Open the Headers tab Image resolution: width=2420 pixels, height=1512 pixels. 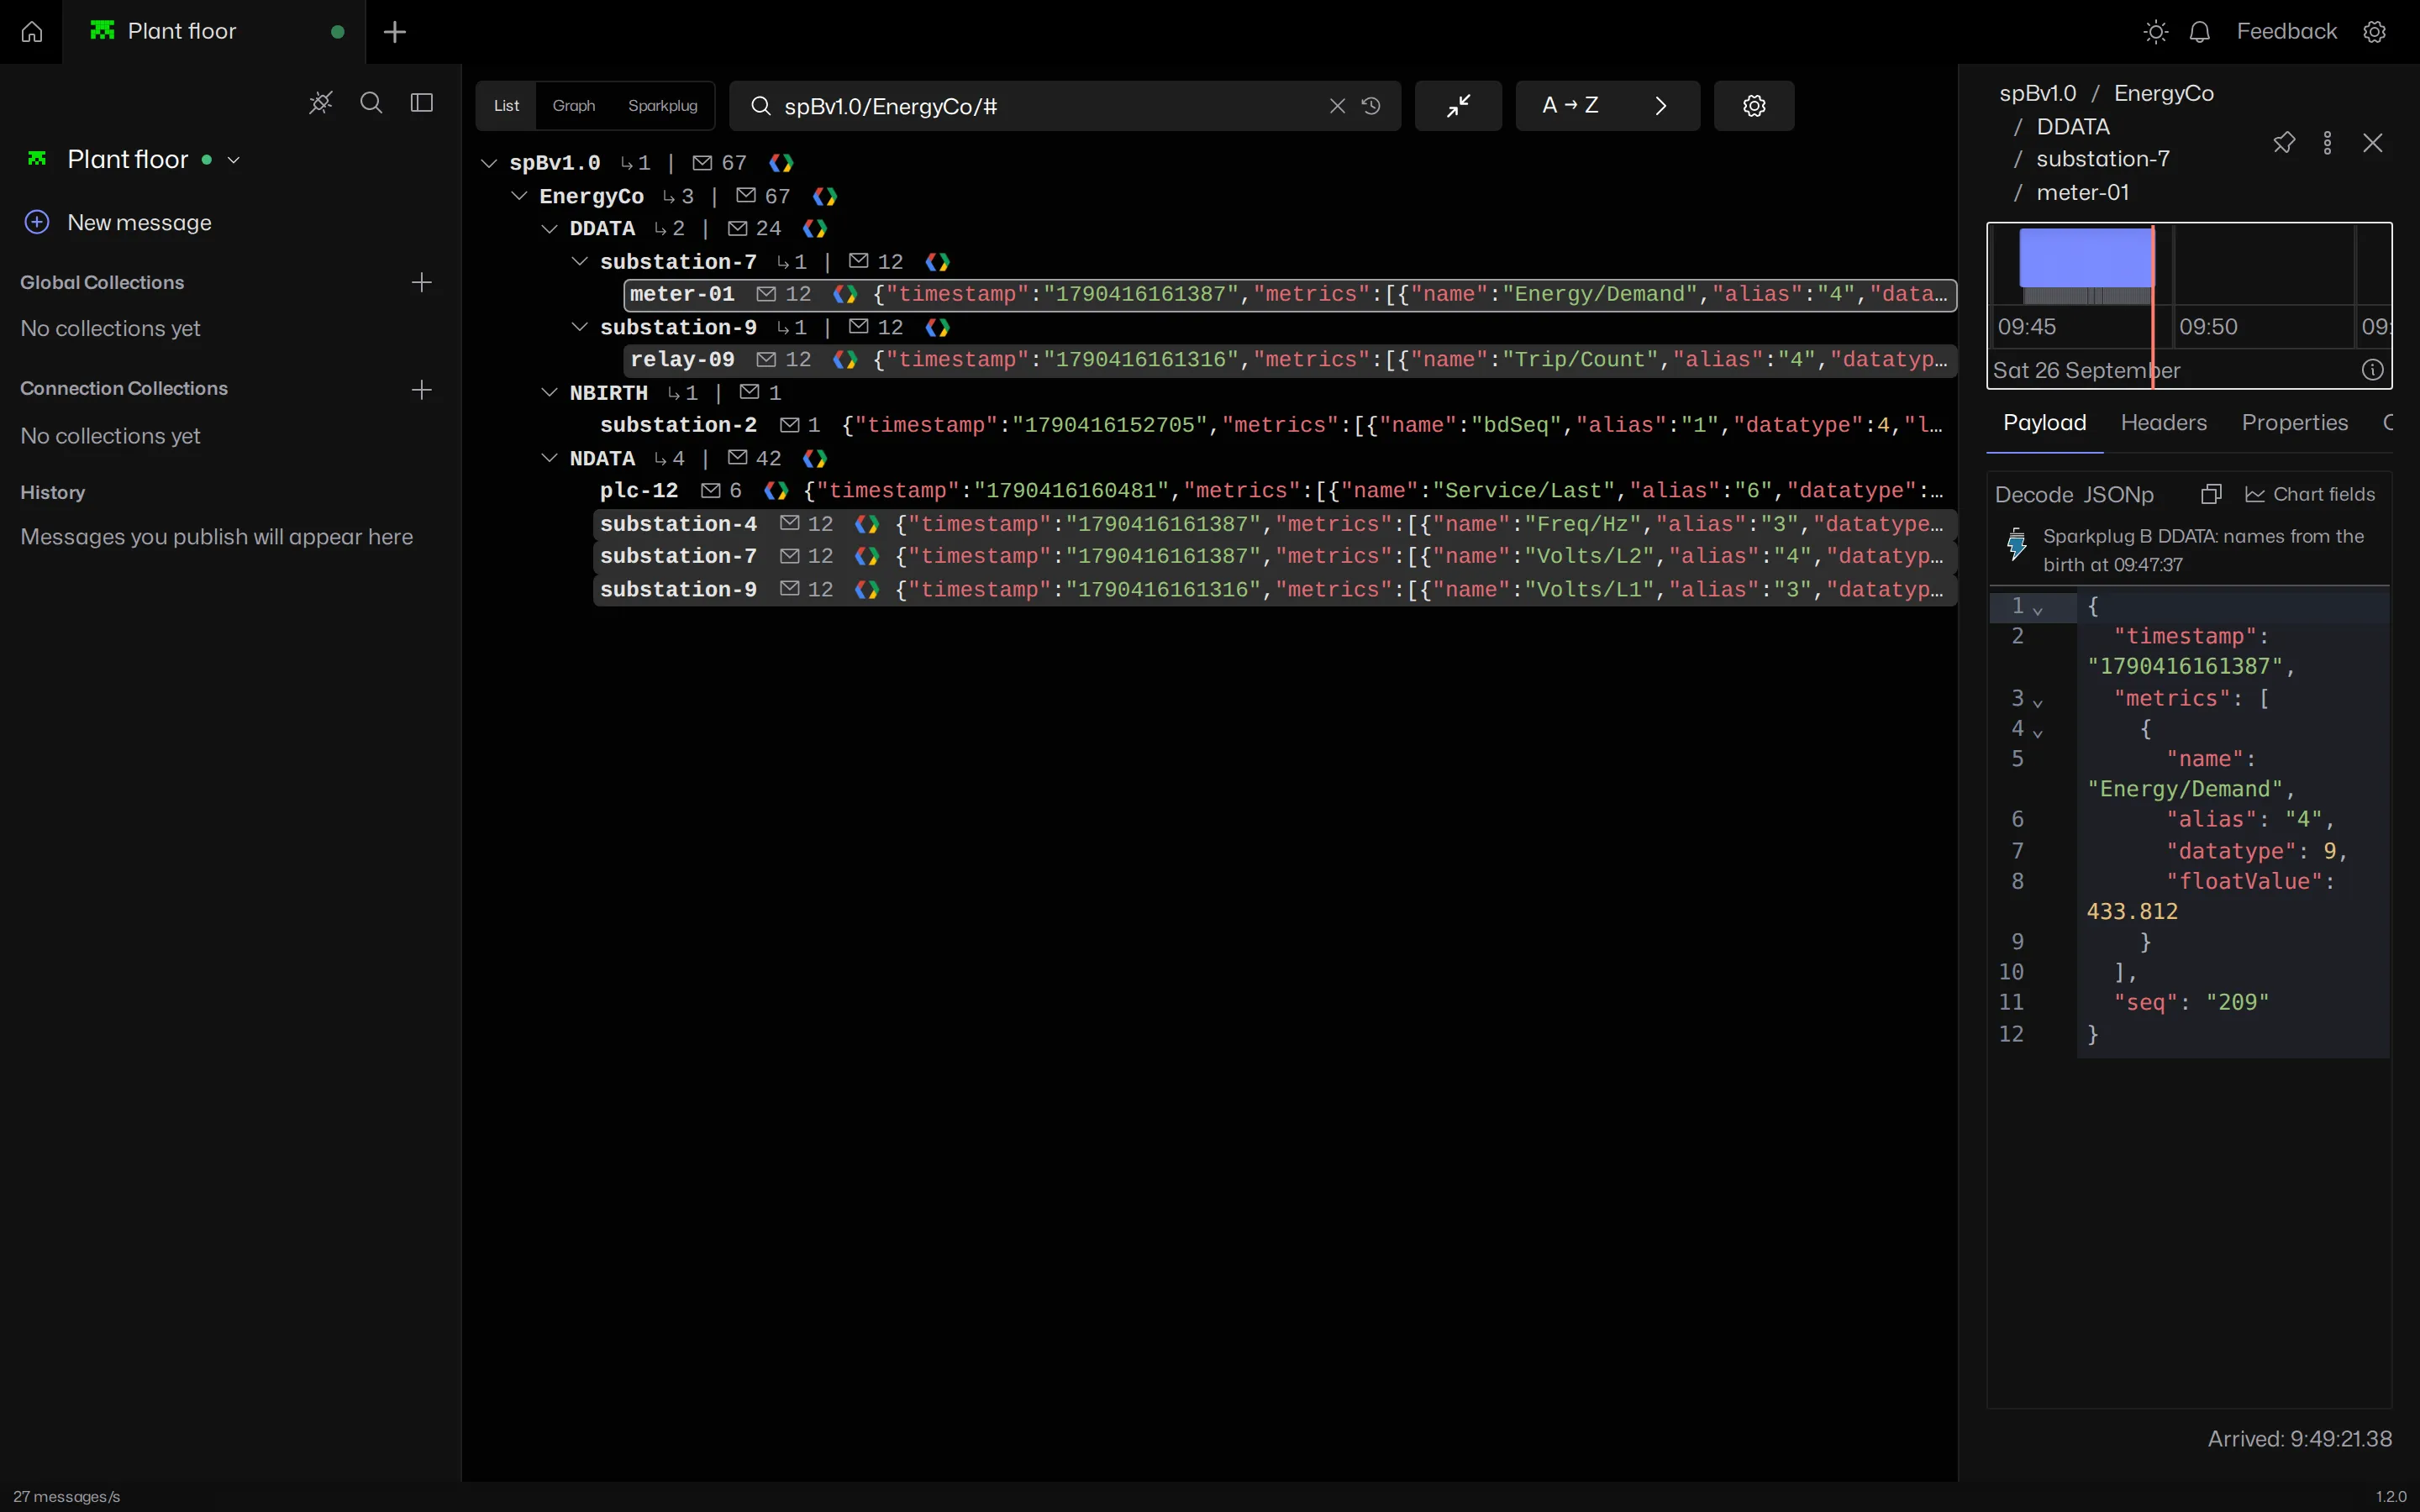click(2164, 423)
